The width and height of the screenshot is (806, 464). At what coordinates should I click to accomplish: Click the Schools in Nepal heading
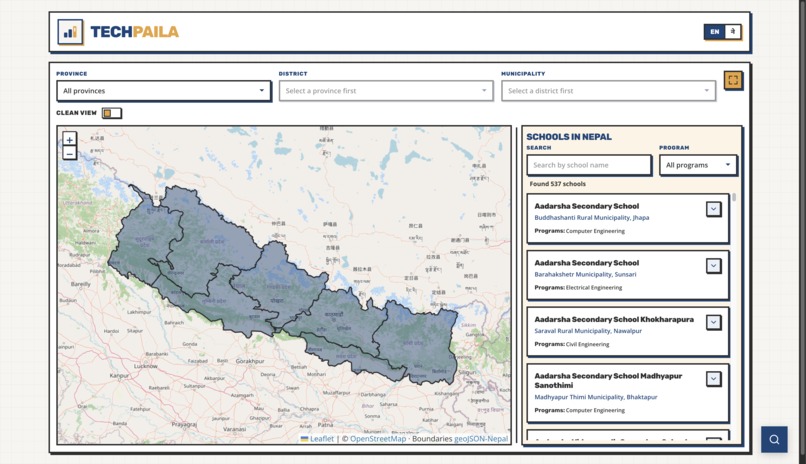tap(569, 137)
